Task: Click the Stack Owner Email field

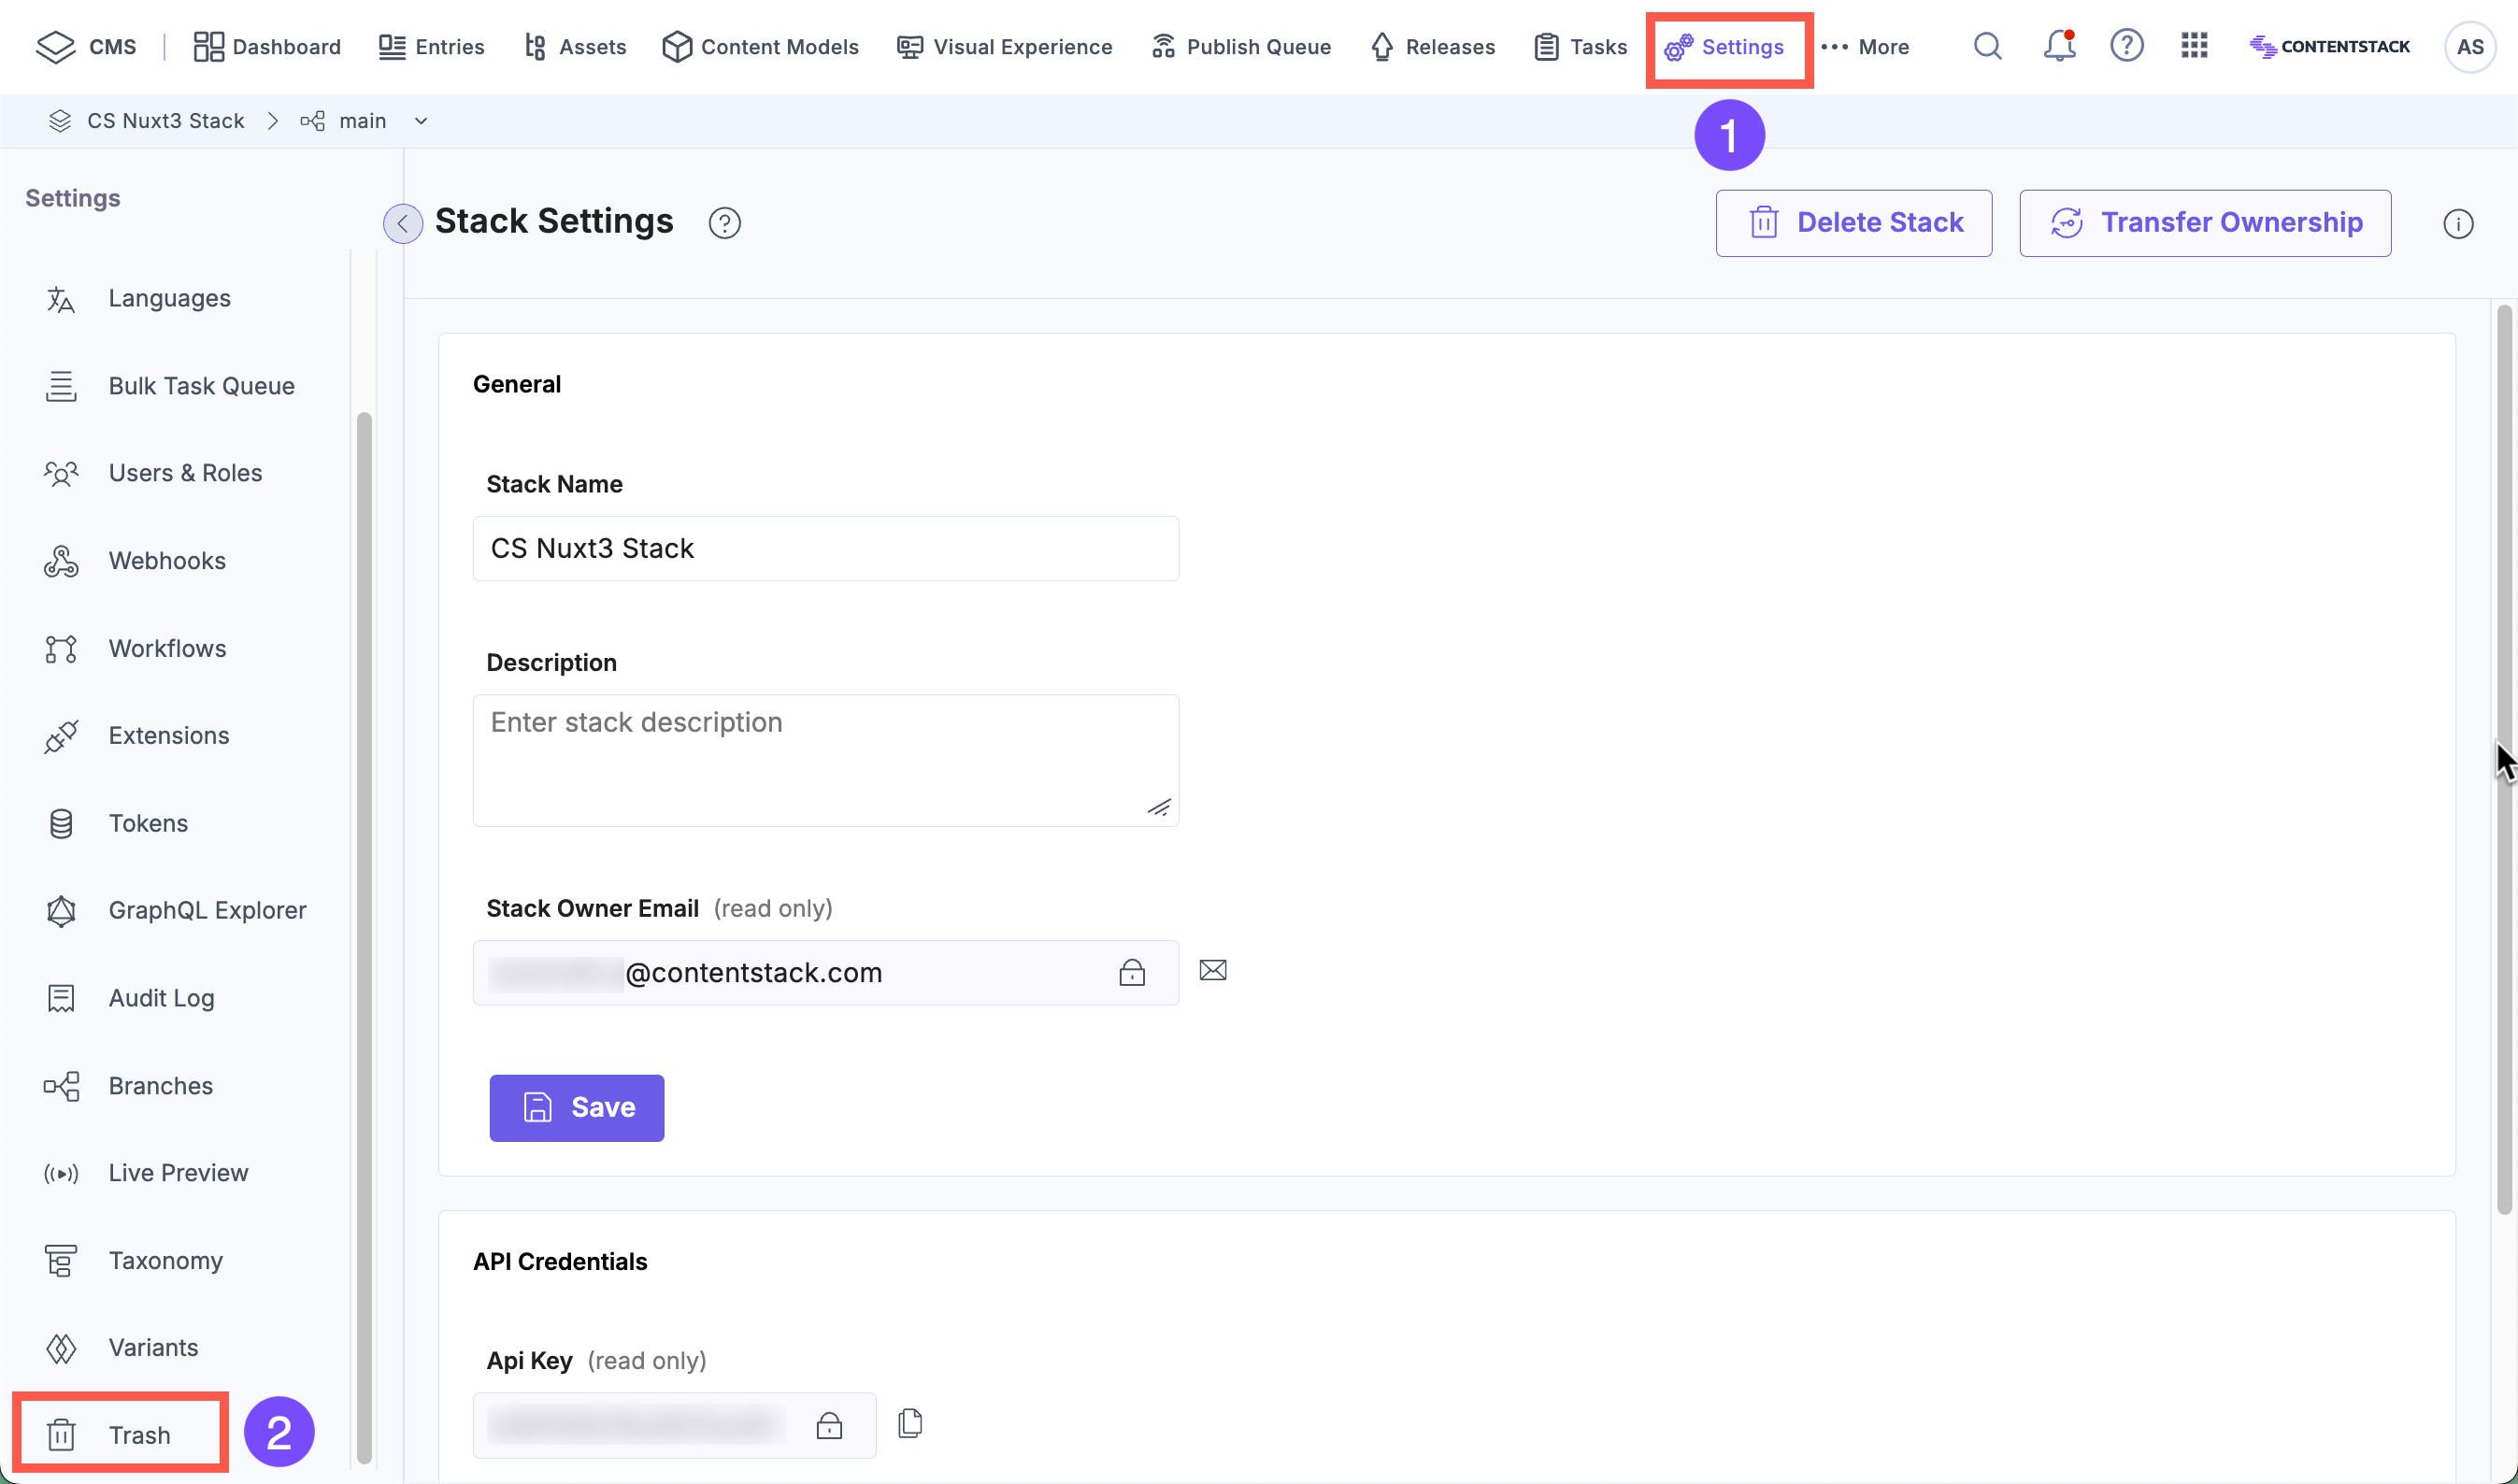Action: pos(826,972)
